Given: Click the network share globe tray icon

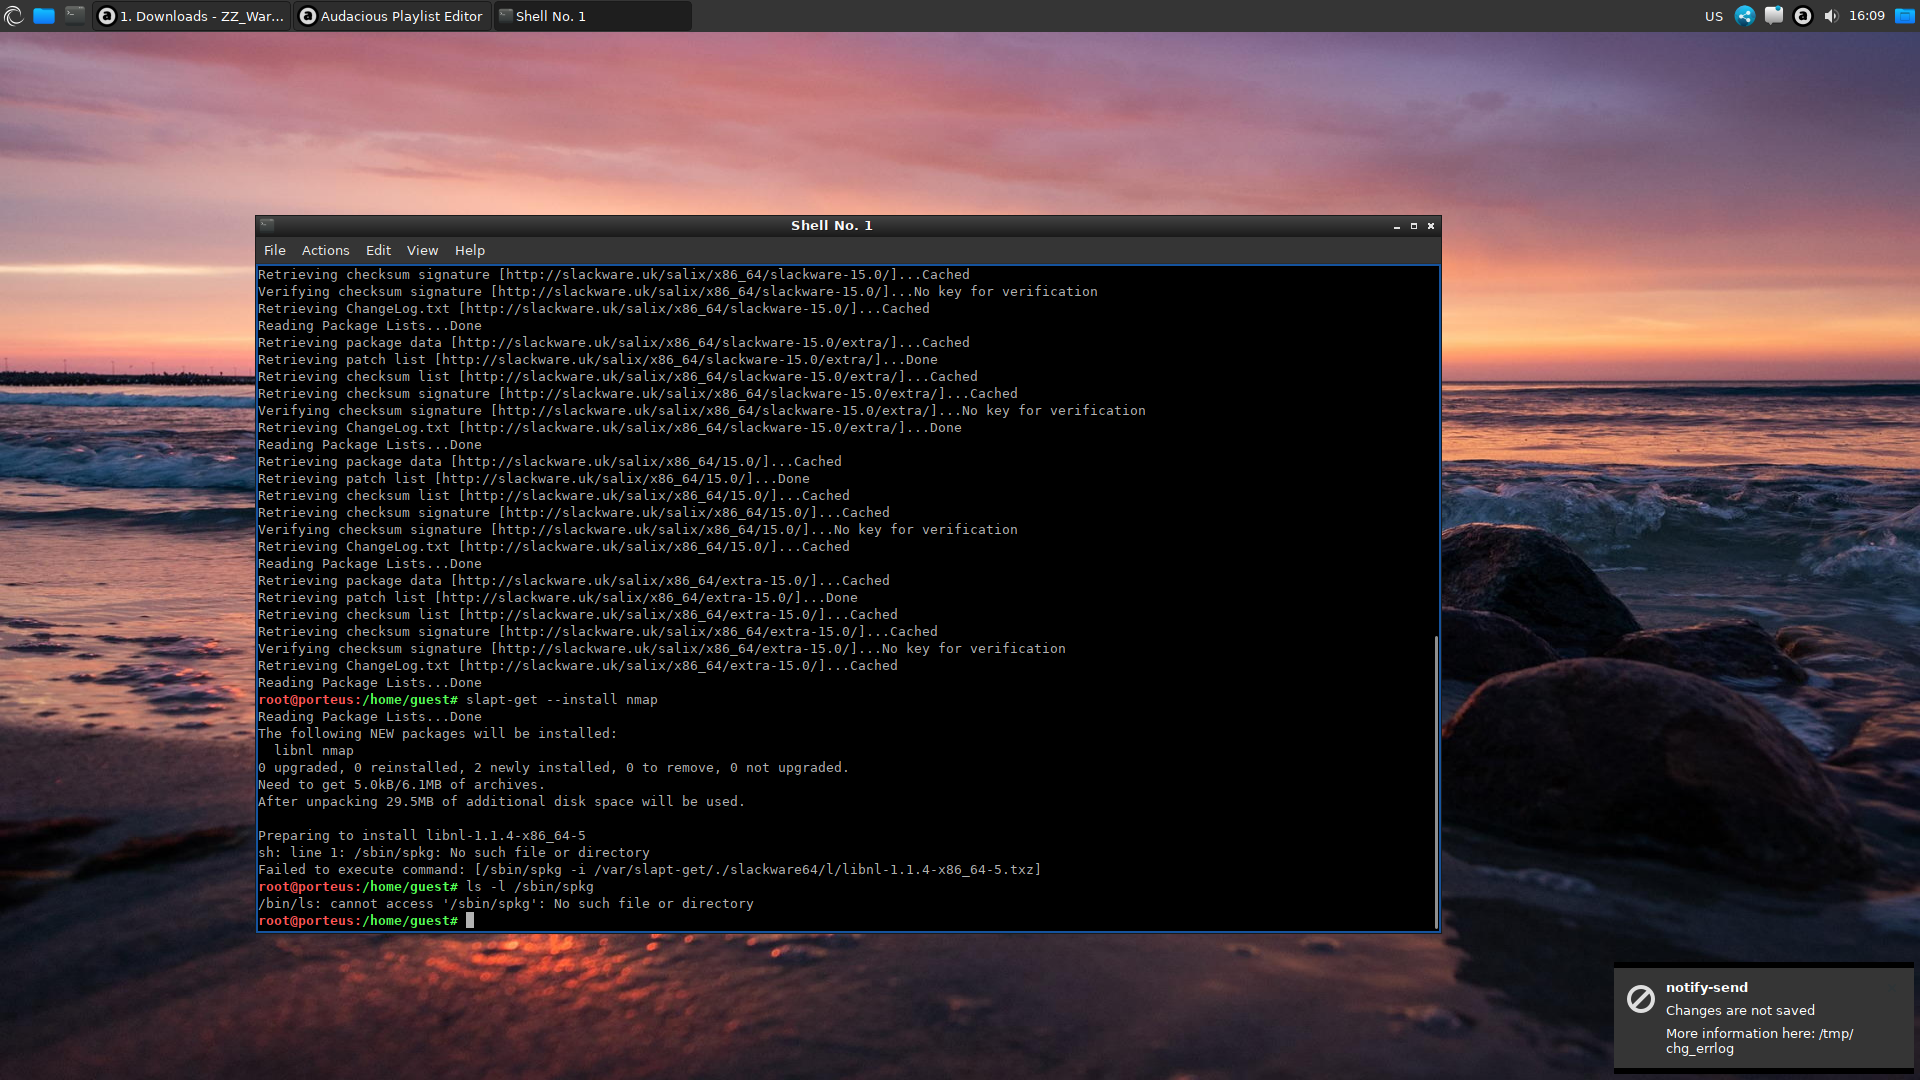Looking at the screenshot, I should pos(1745,16).
